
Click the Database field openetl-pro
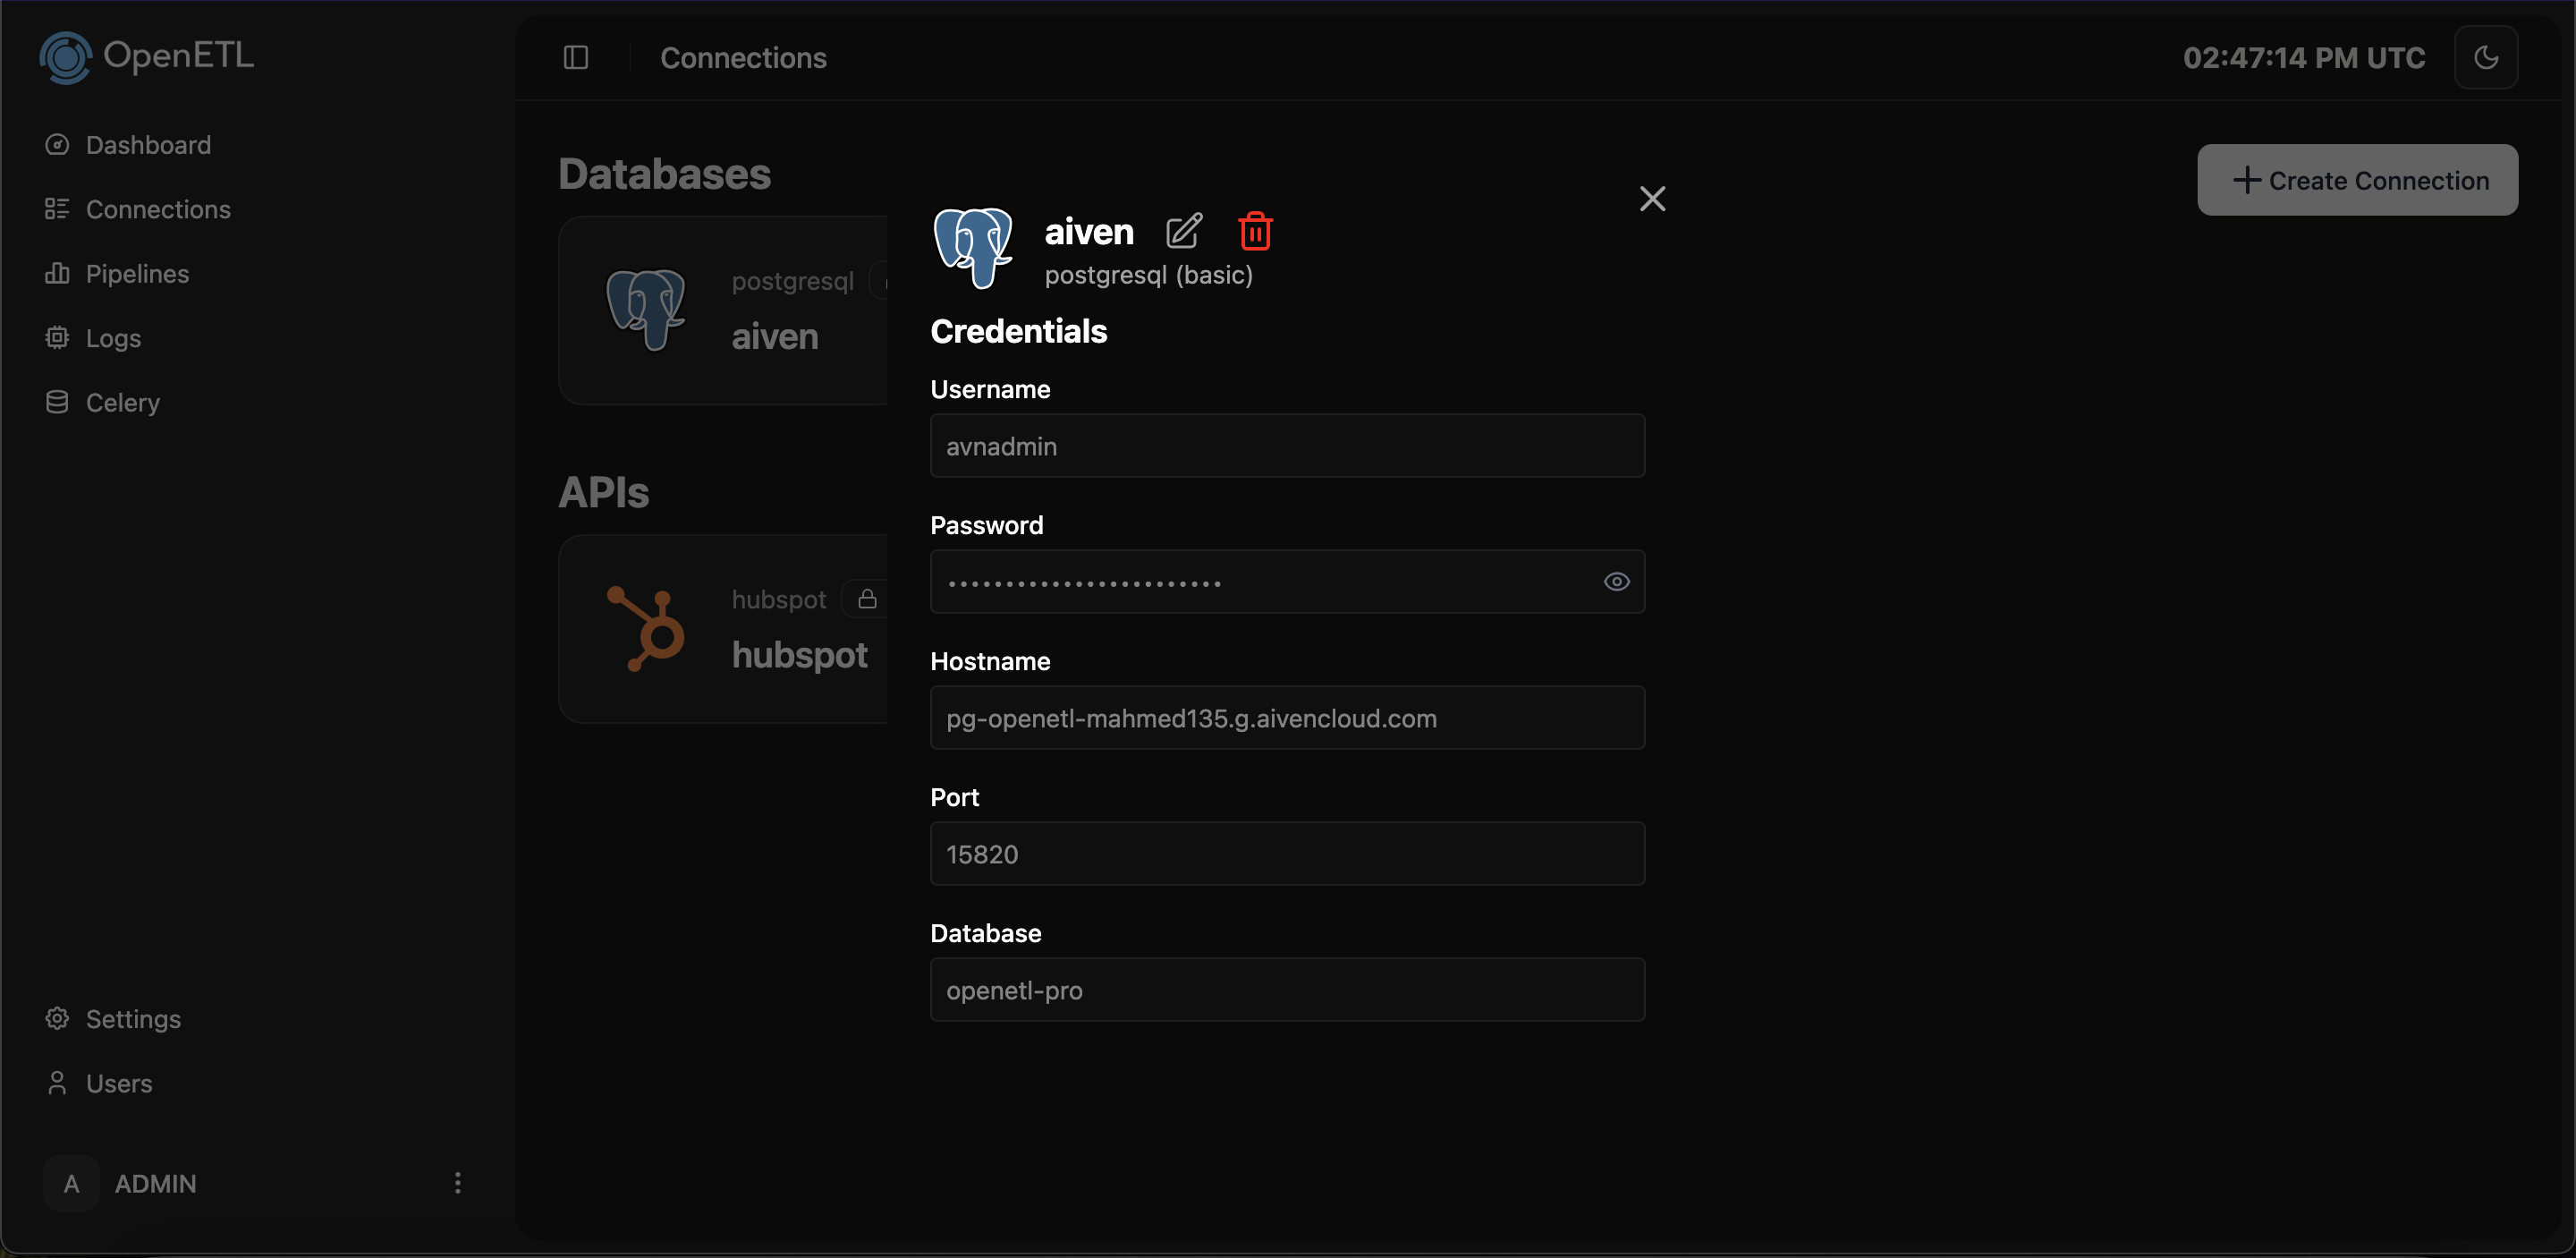click(x=1287, y=990)
